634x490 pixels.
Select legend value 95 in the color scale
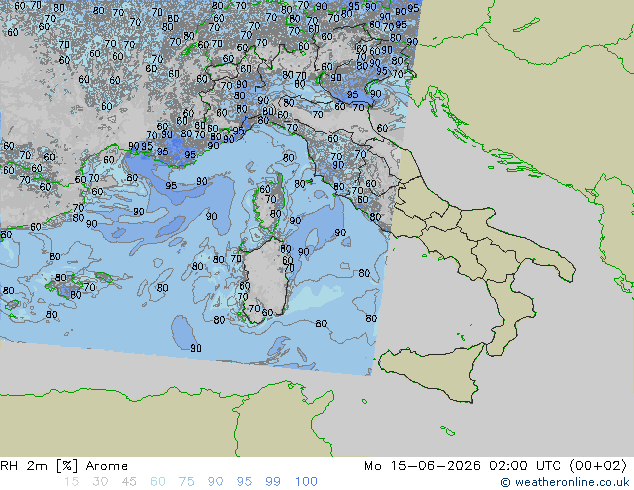(x=244, y=482)
